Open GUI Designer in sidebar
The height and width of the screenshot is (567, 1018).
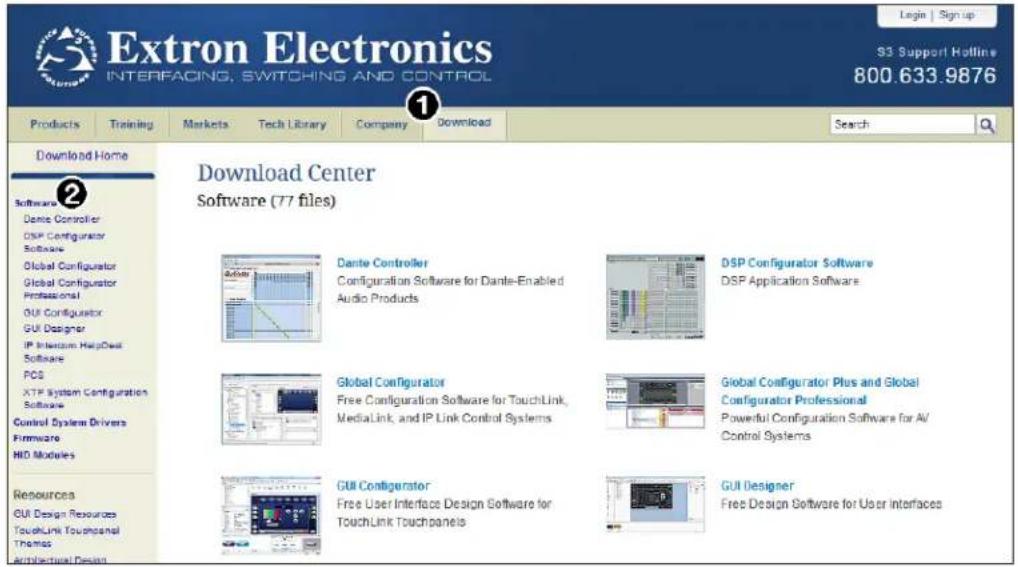[55, 329]
